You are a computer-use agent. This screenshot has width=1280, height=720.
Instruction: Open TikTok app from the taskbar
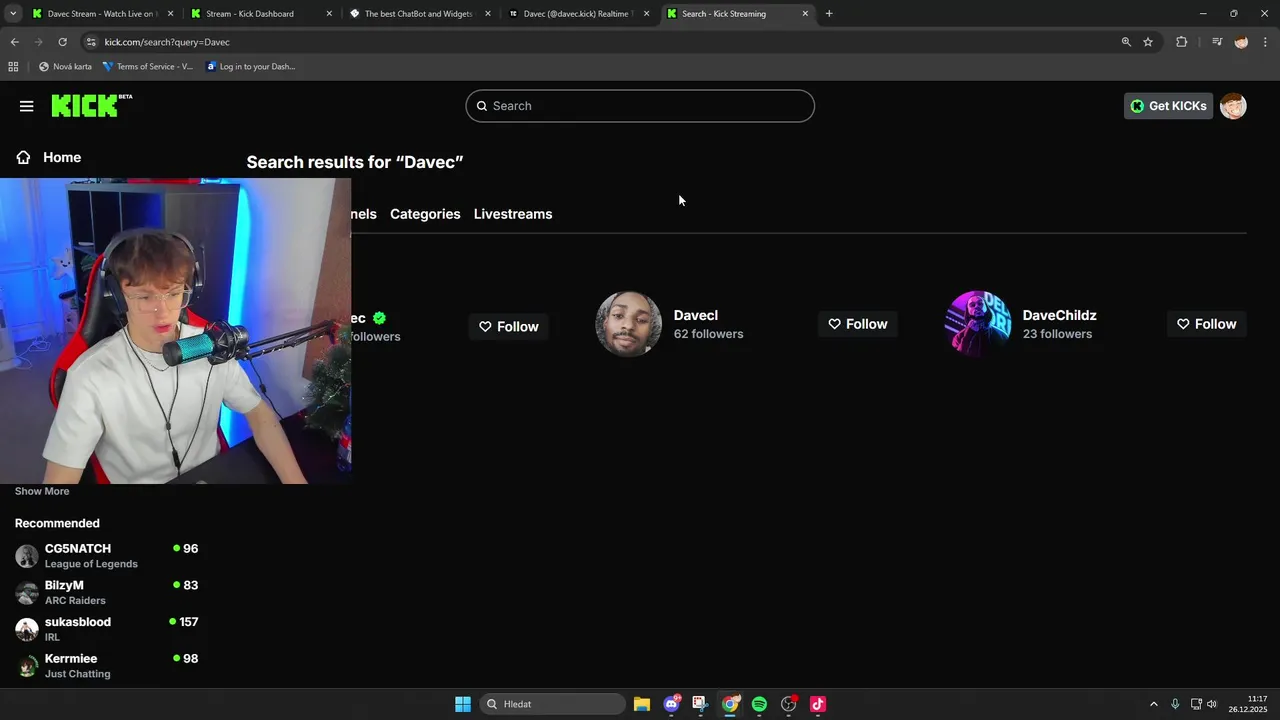pyautogui.click(x=818, y=704)
